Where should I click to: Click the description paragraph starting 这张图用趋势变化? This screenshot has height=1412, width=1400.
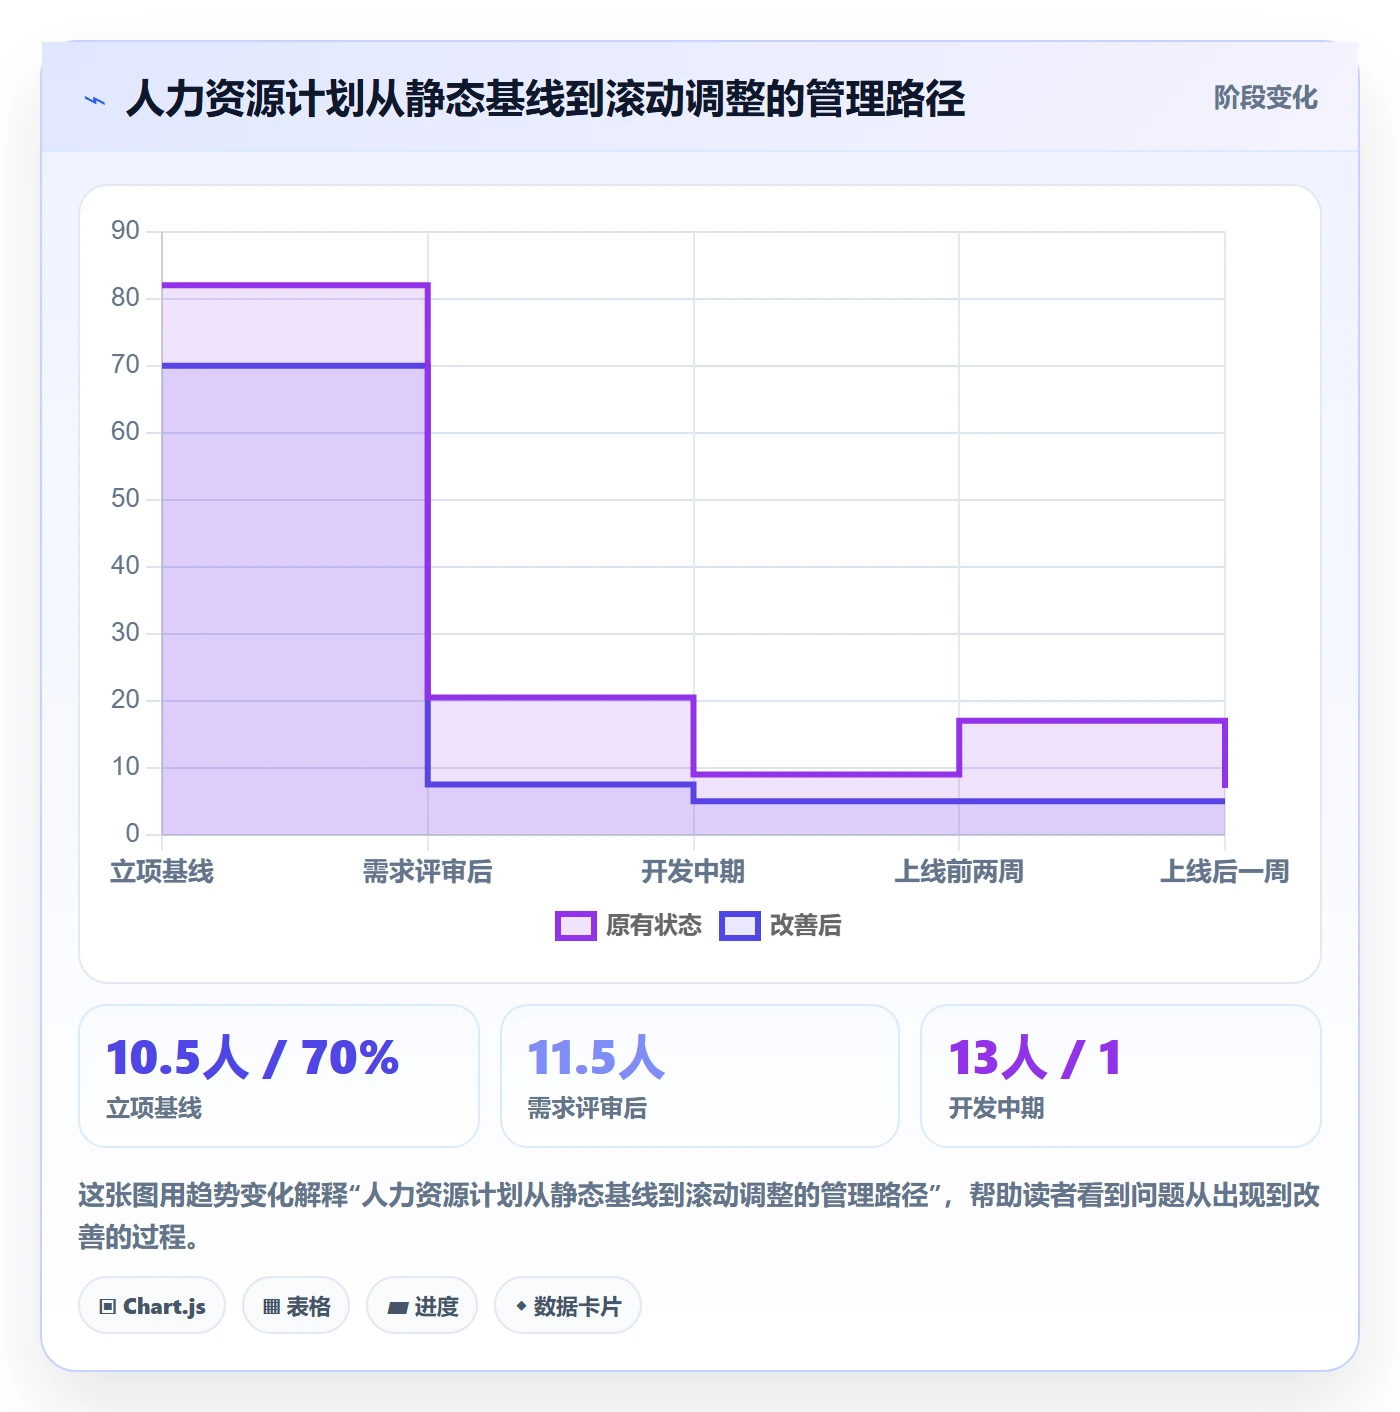pyautogui.click(x=699, y=1216)
